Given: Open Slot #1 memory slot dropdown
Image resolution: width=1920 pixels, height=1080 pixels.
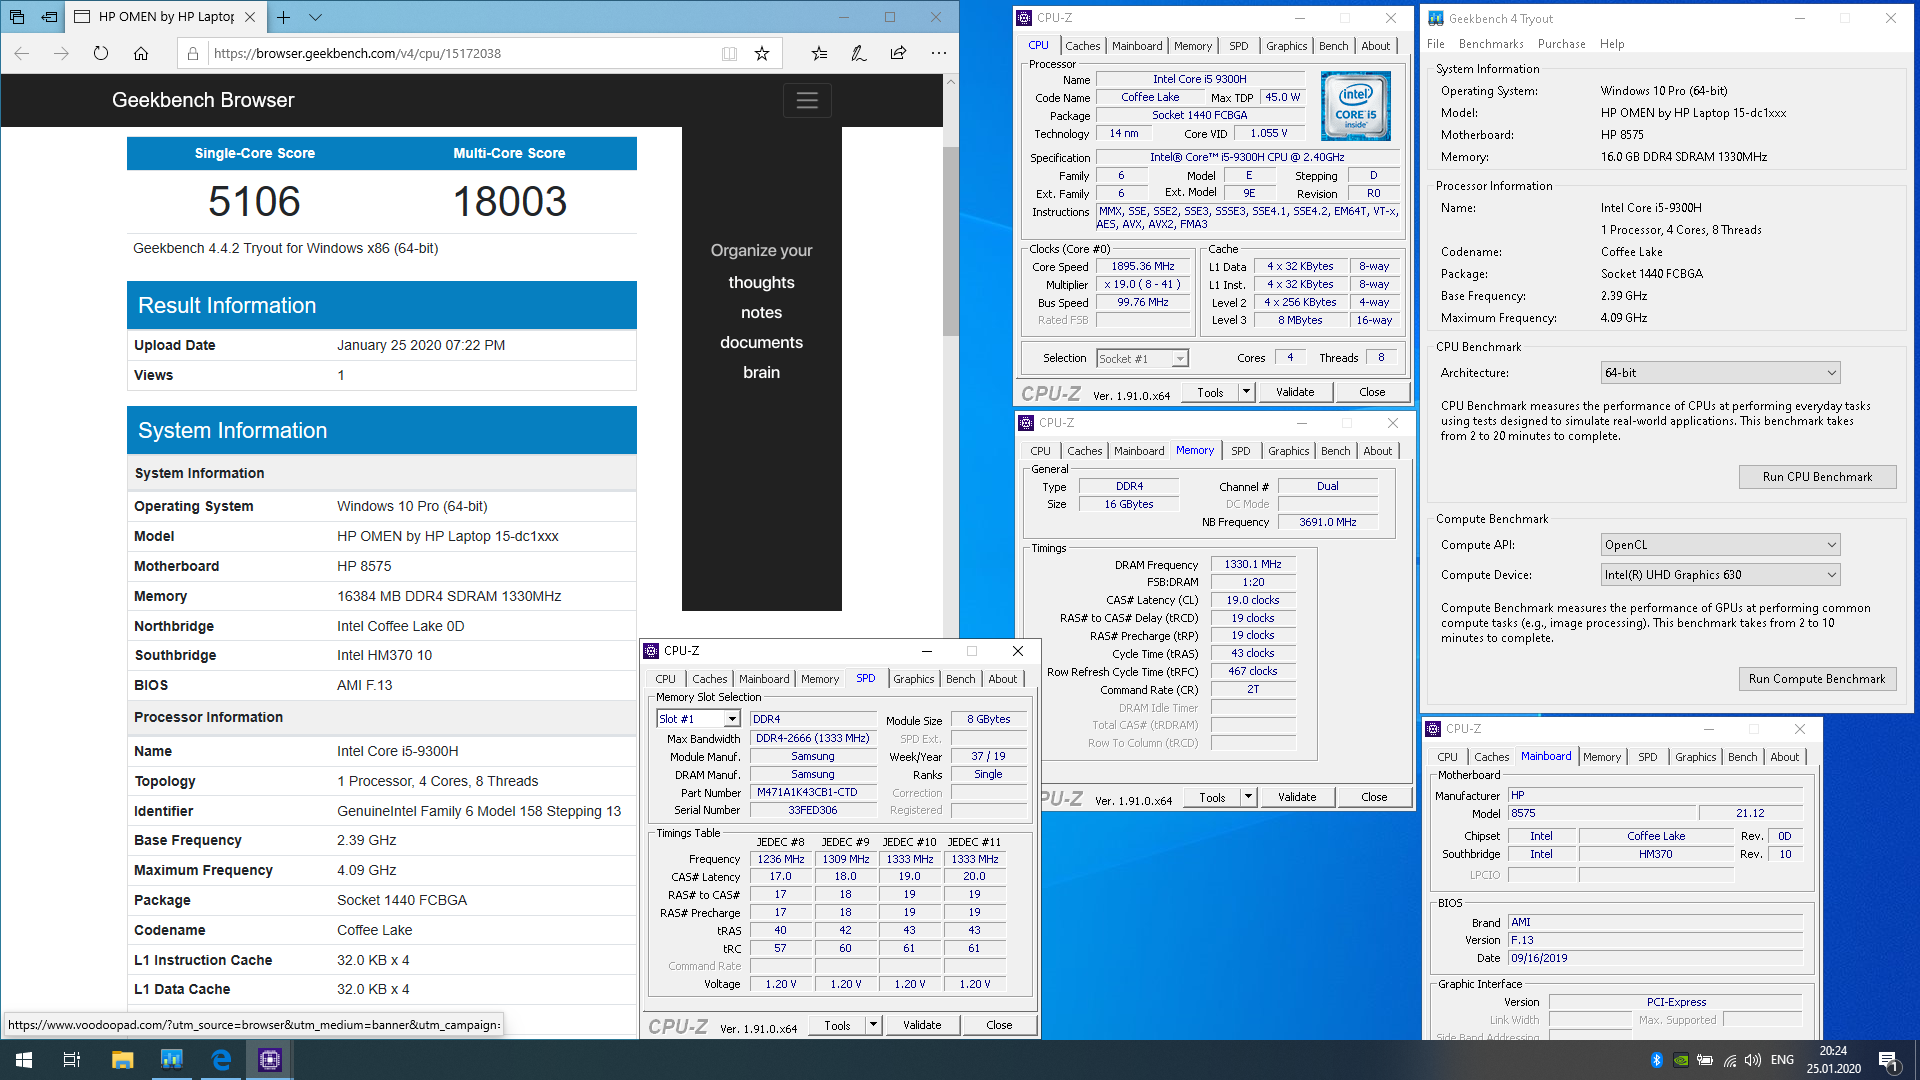Looking at the screenshot, I should click(698, 719).
